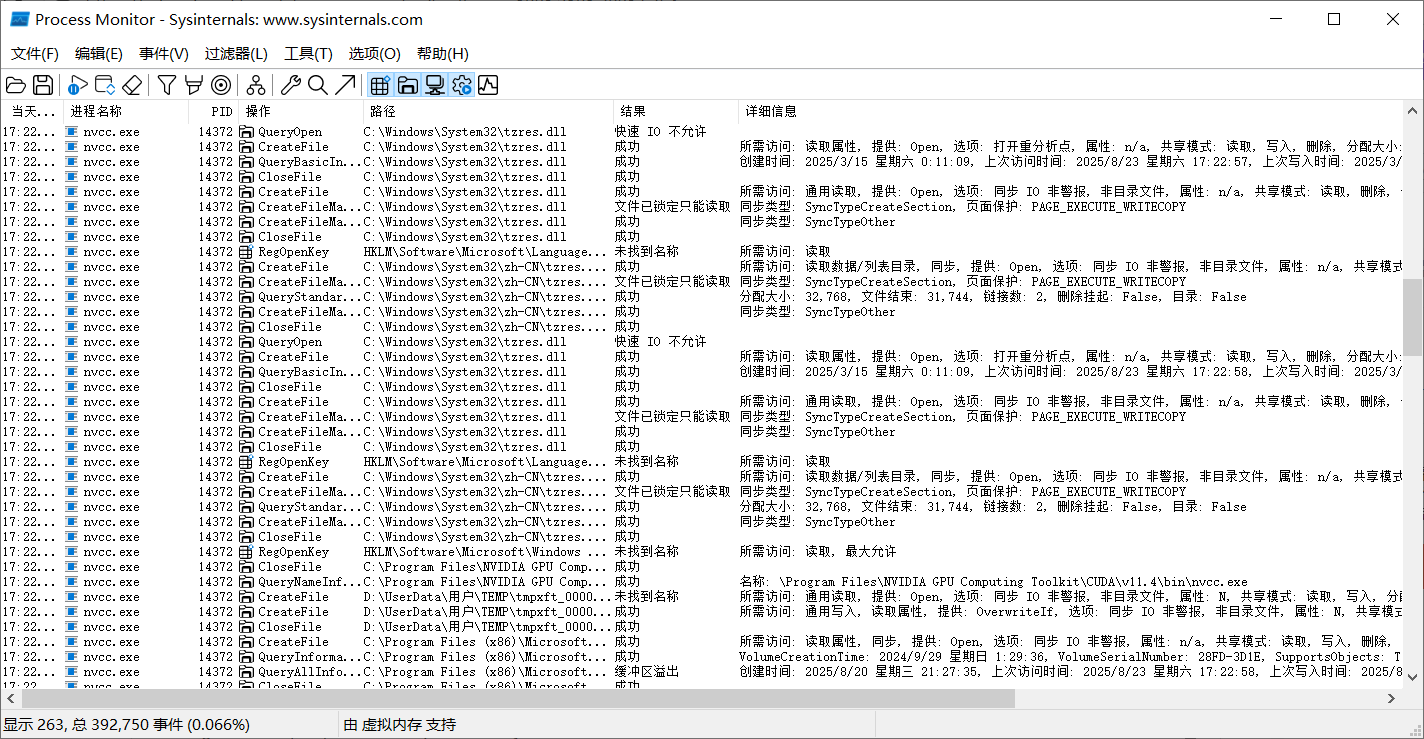Click the wrench Process Activity icon
The height and width of the screenshot is (739, 1424).
coord(291,85)
